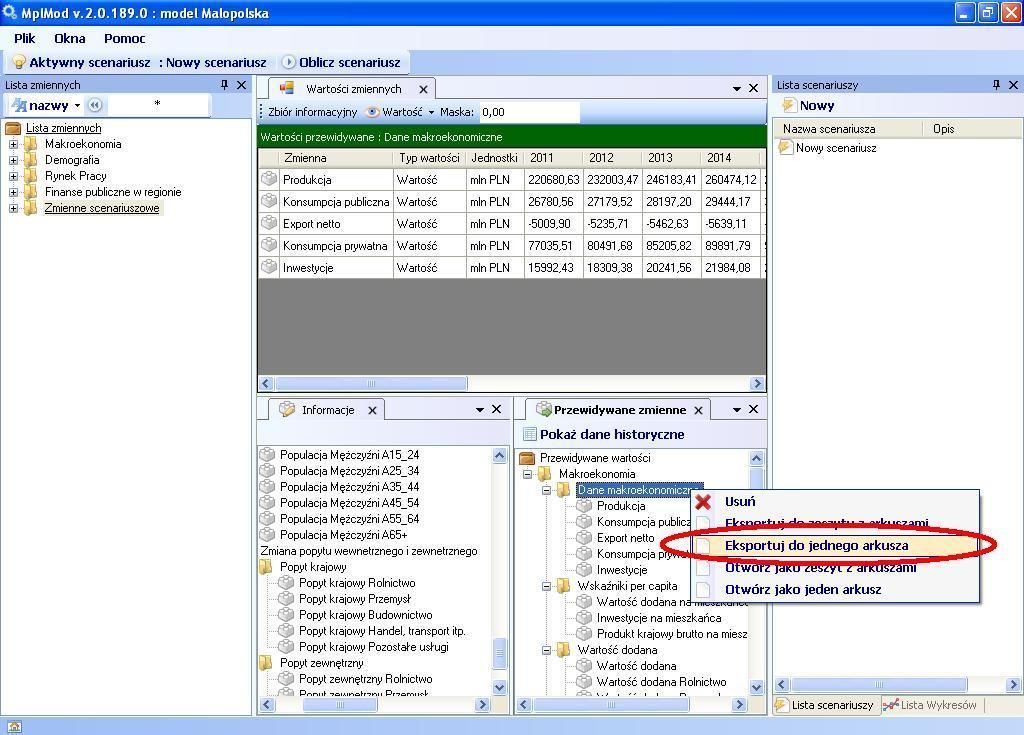The image size is (1024, 735).
Task: Click the Oblicz scenariusz button
Action: [342, 62]
